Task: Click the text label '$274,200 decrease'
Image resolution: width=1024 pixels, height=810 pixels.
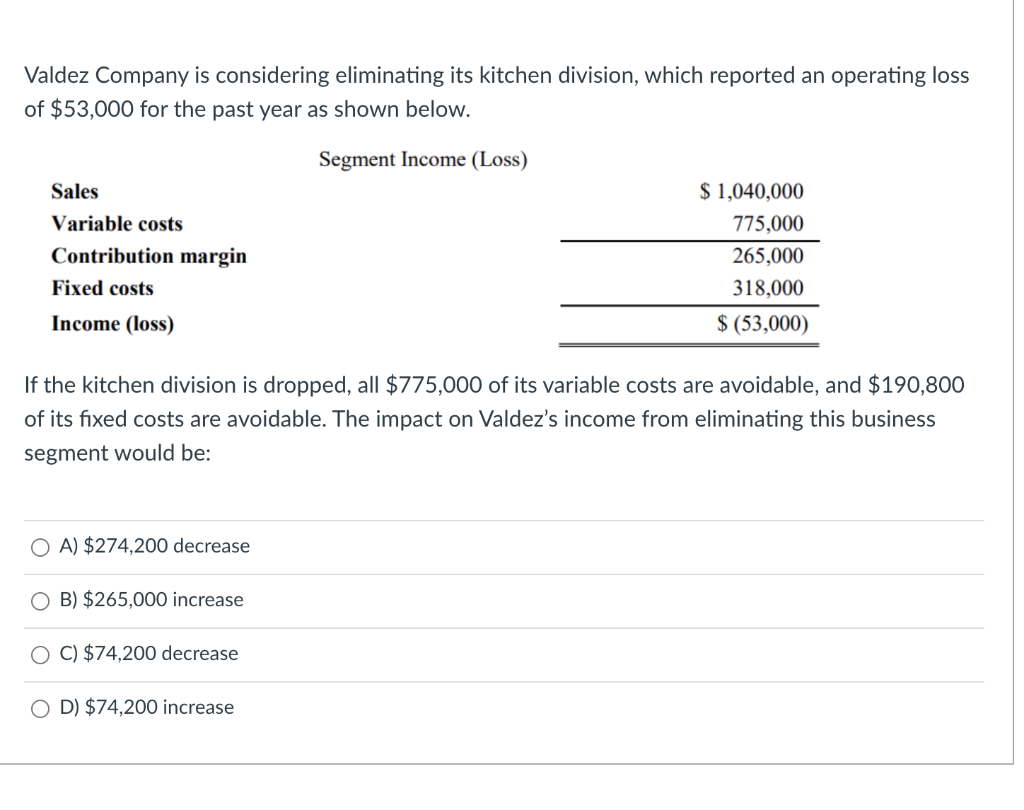Action: point(168,546)
